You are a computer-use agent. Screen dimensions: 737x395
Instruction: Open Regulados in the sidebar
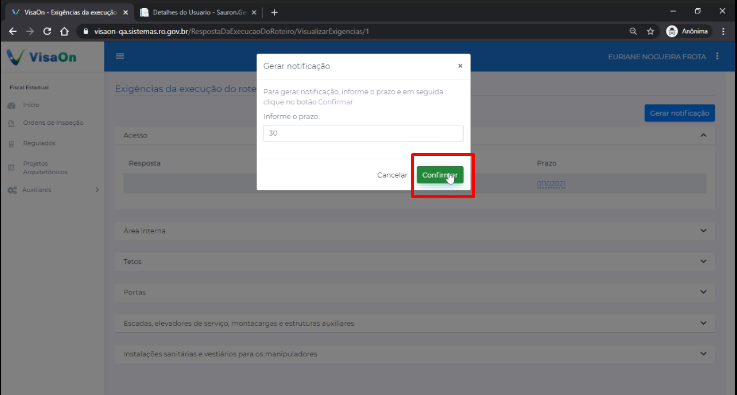[39, 143]
